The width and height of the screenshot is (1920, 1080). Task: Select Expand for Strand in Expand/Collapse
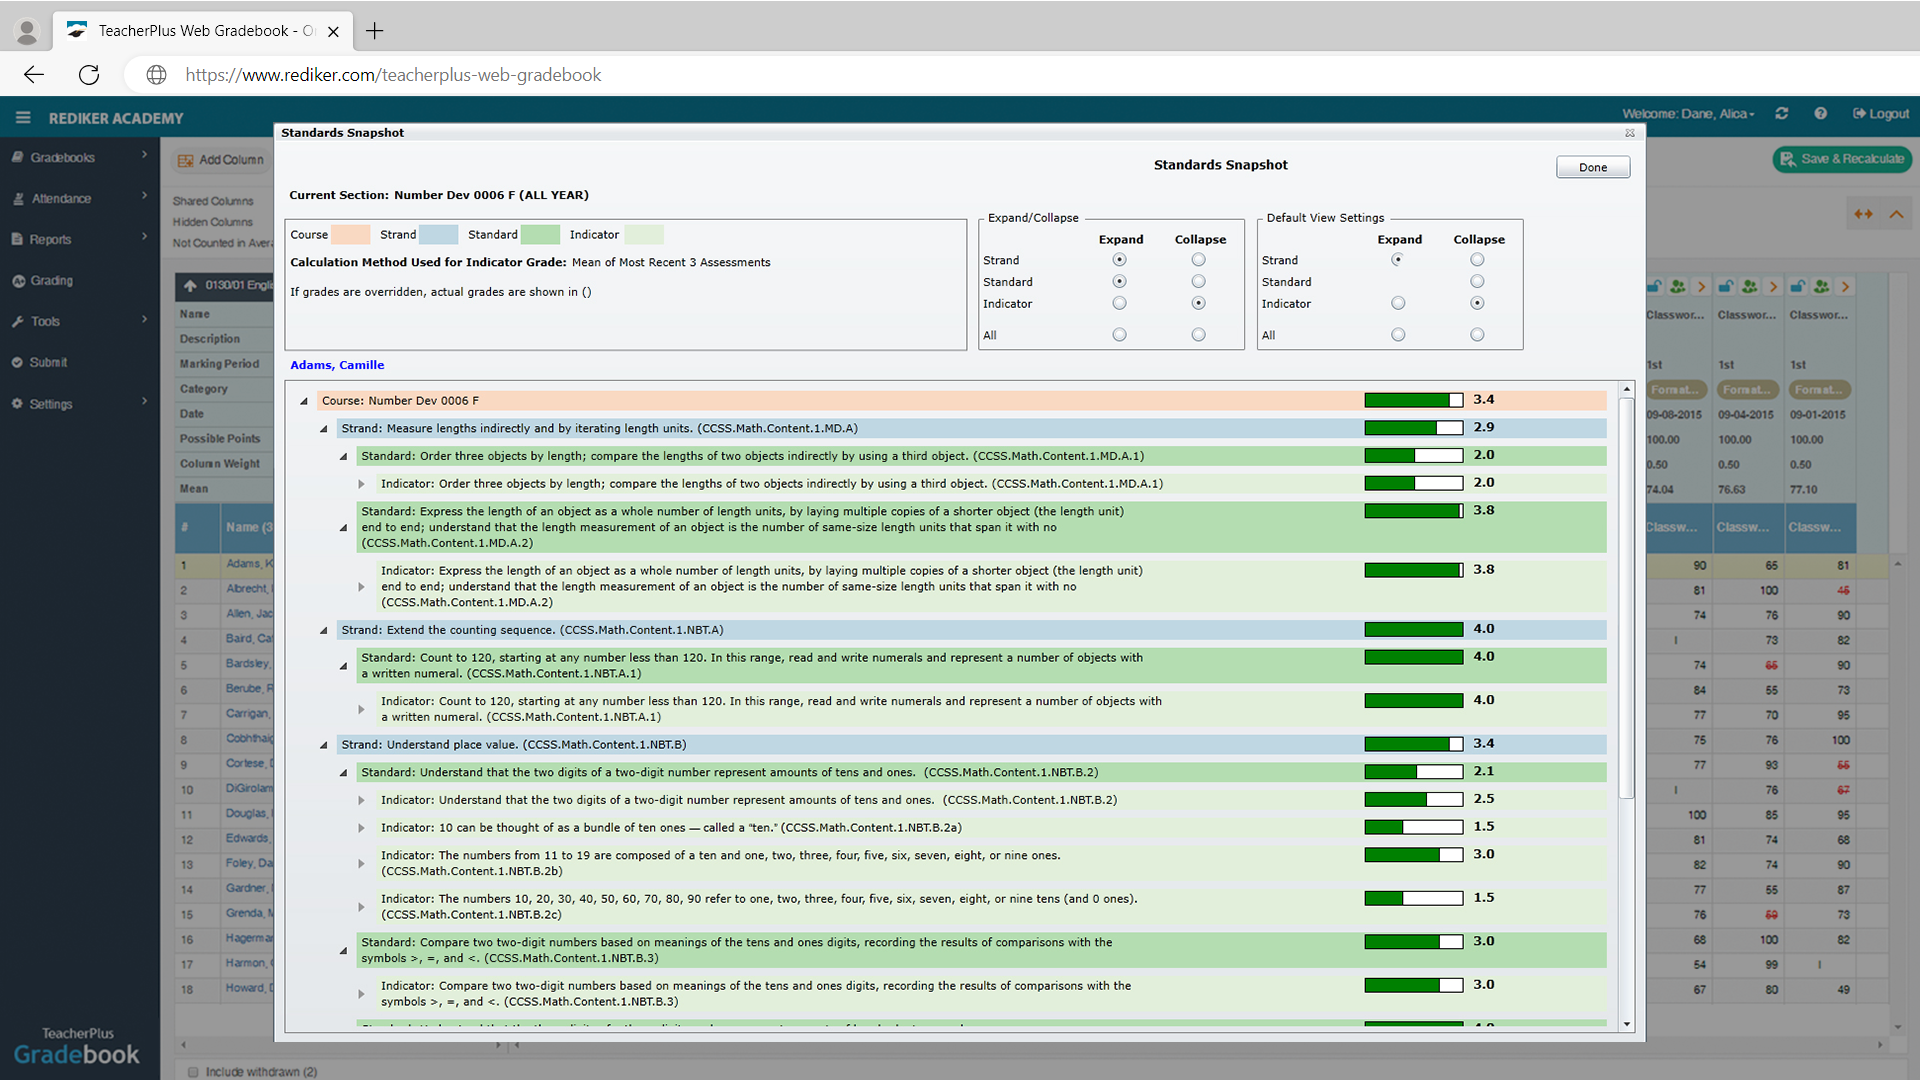click(x=1119, y=259)
